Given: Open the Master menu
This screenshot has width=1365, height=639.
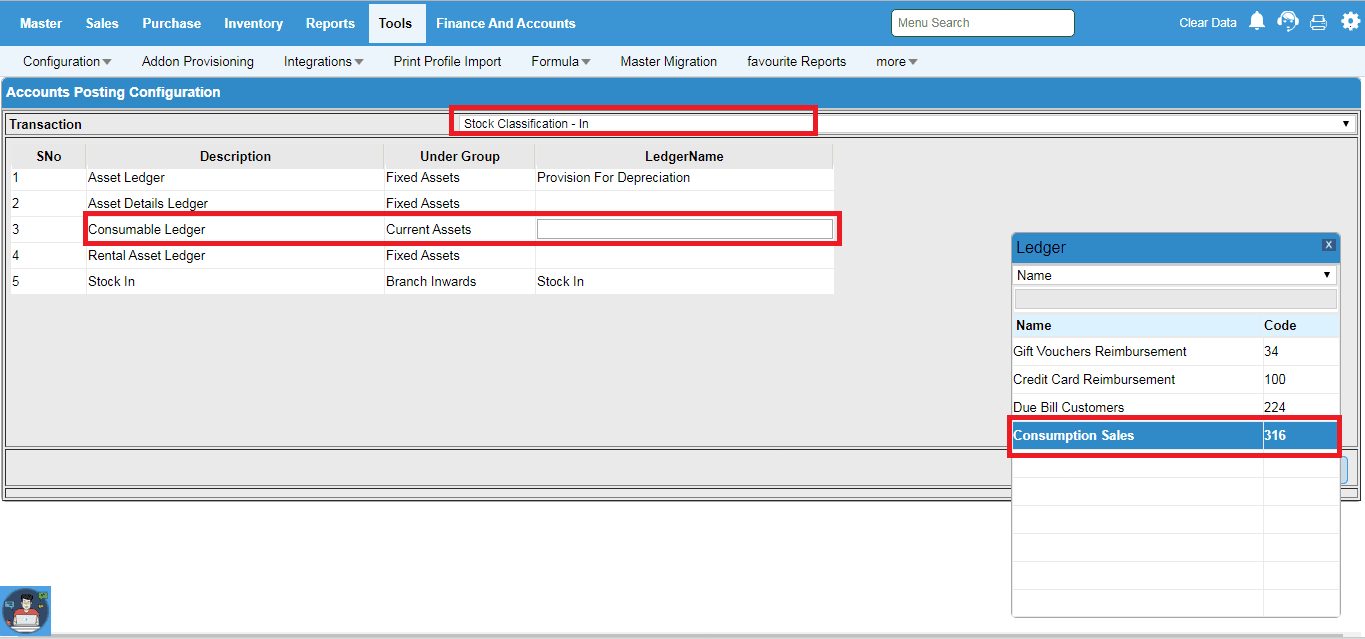Looking at the screenshot, I should tap(41, 23).
